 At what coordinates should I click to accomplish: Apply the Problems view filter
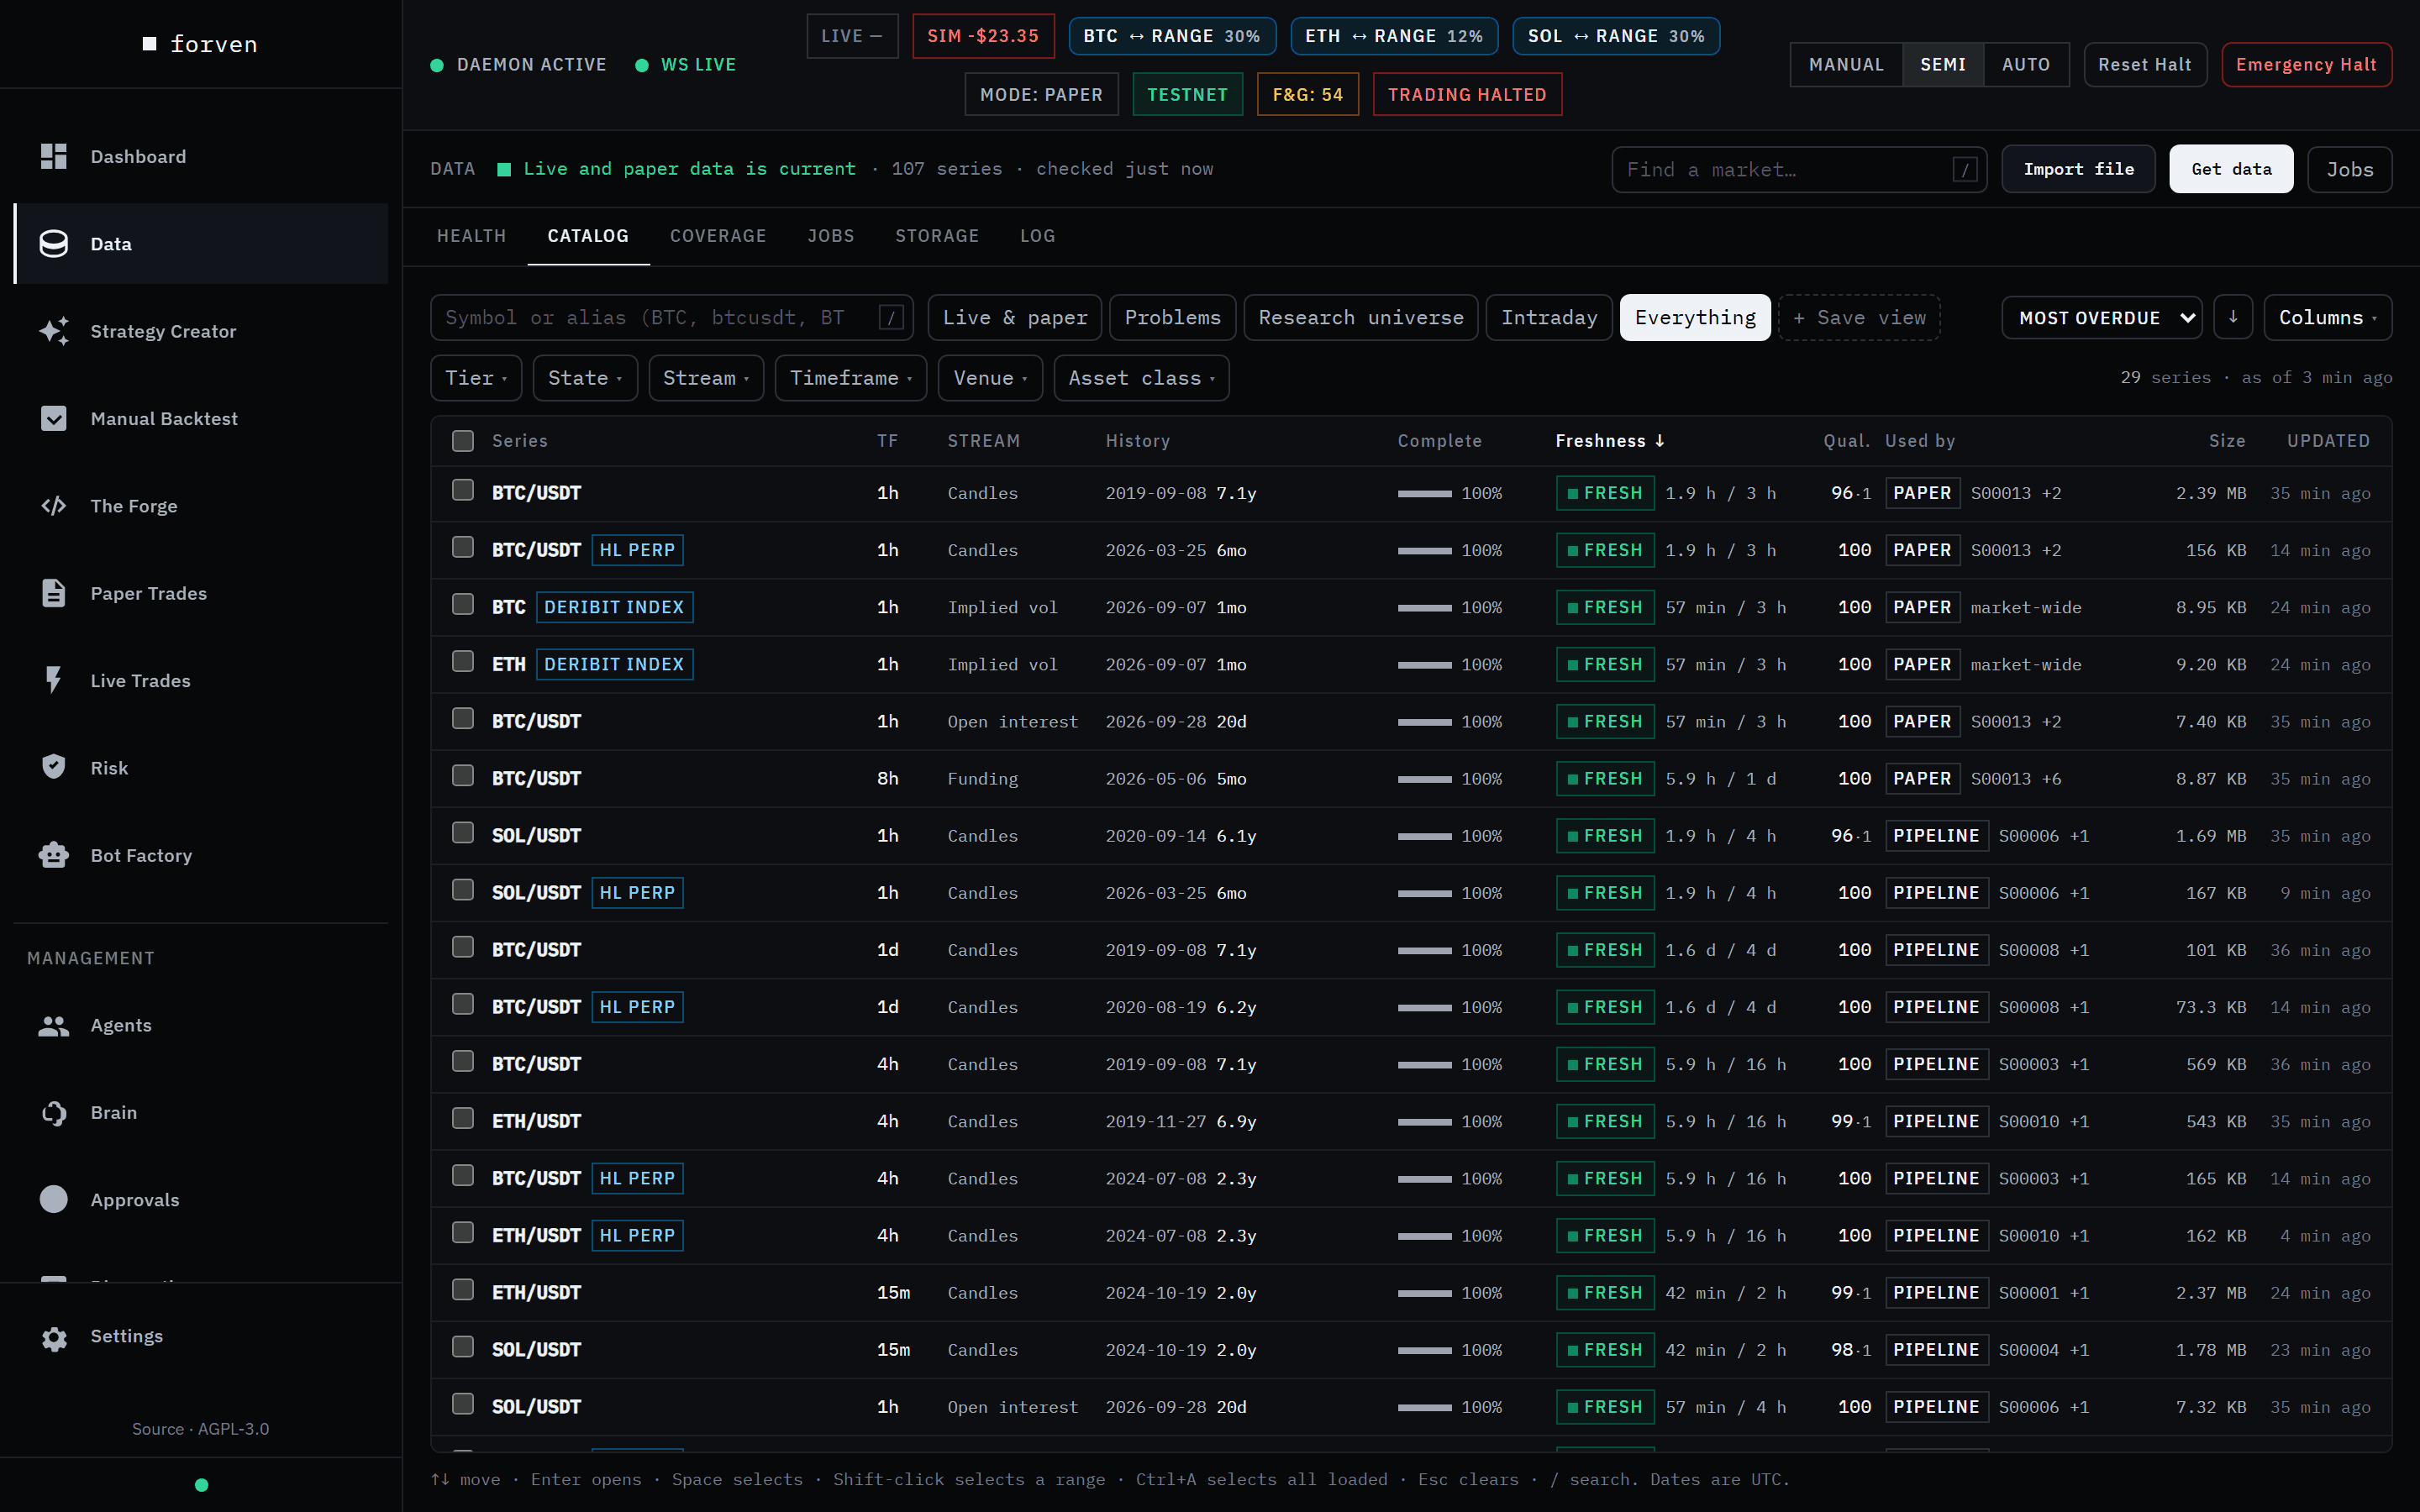1172,318
